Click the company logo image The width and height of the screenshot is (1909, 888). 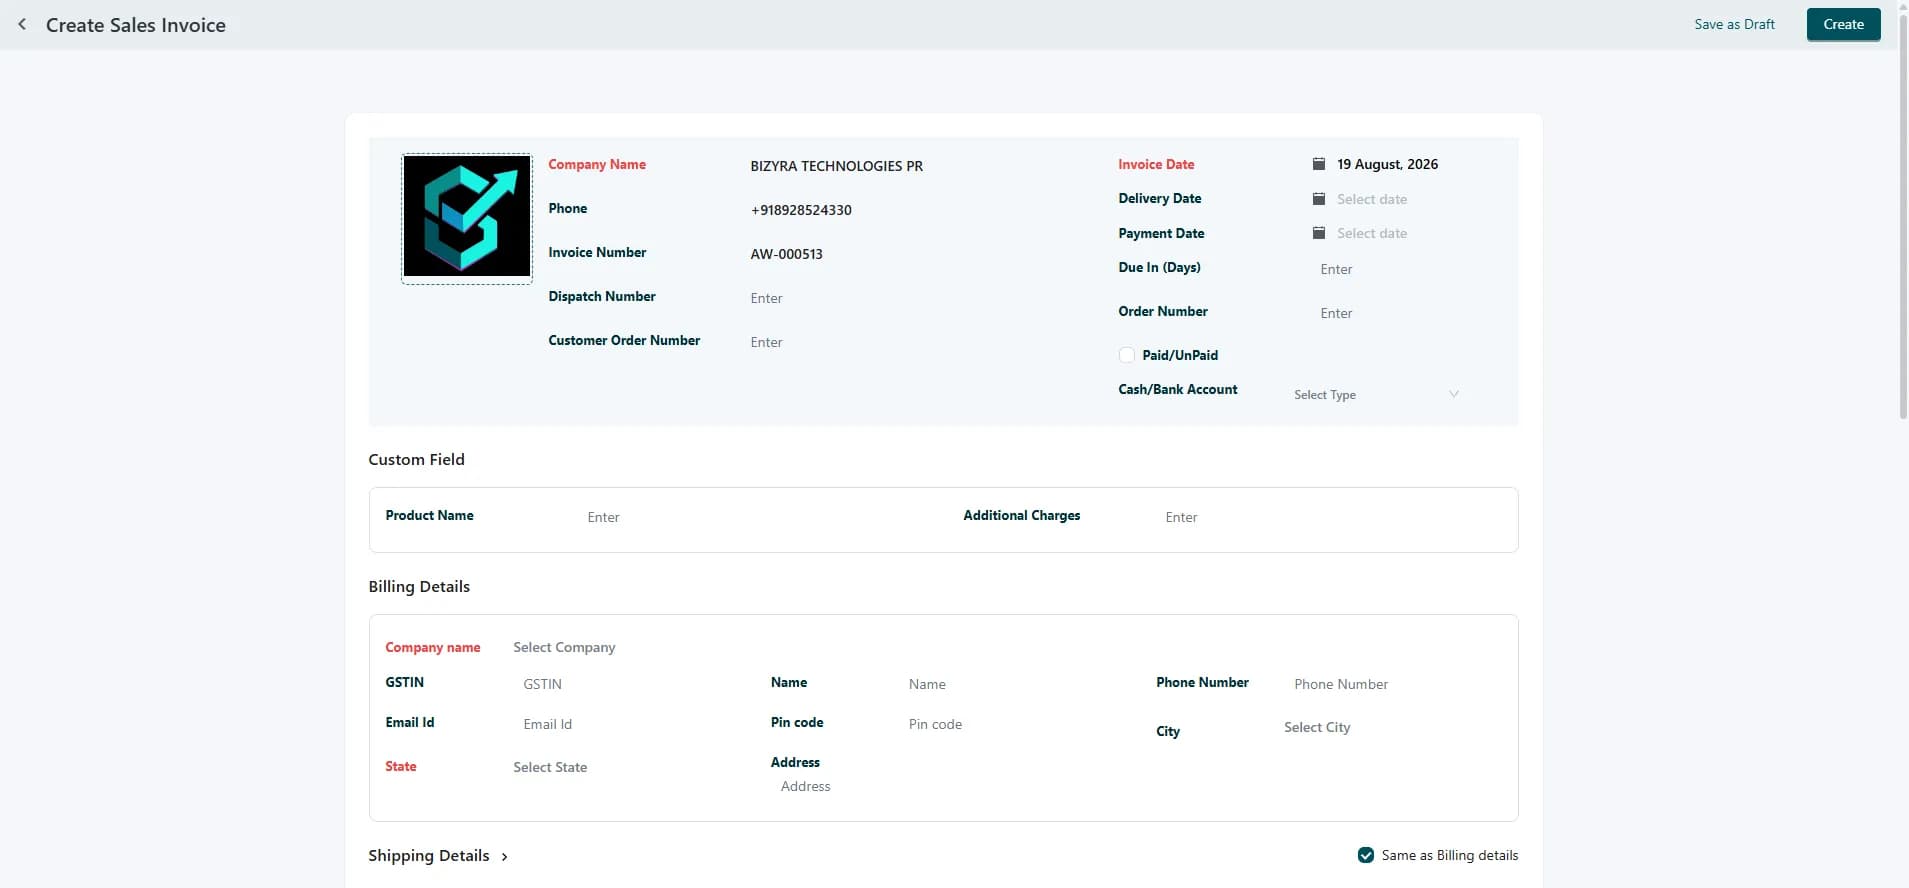point(467,217)
